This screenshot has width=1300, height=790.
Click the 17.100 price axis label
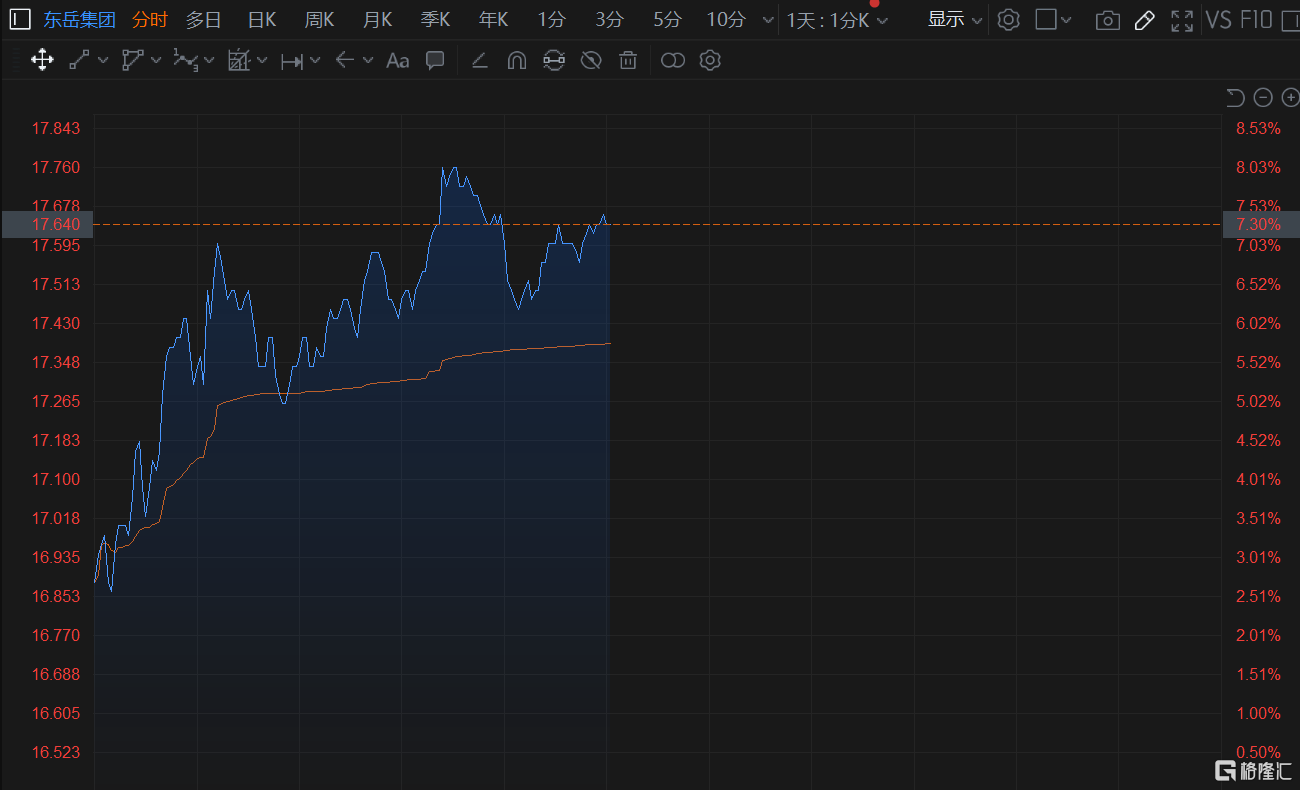[x=56, y=479]
